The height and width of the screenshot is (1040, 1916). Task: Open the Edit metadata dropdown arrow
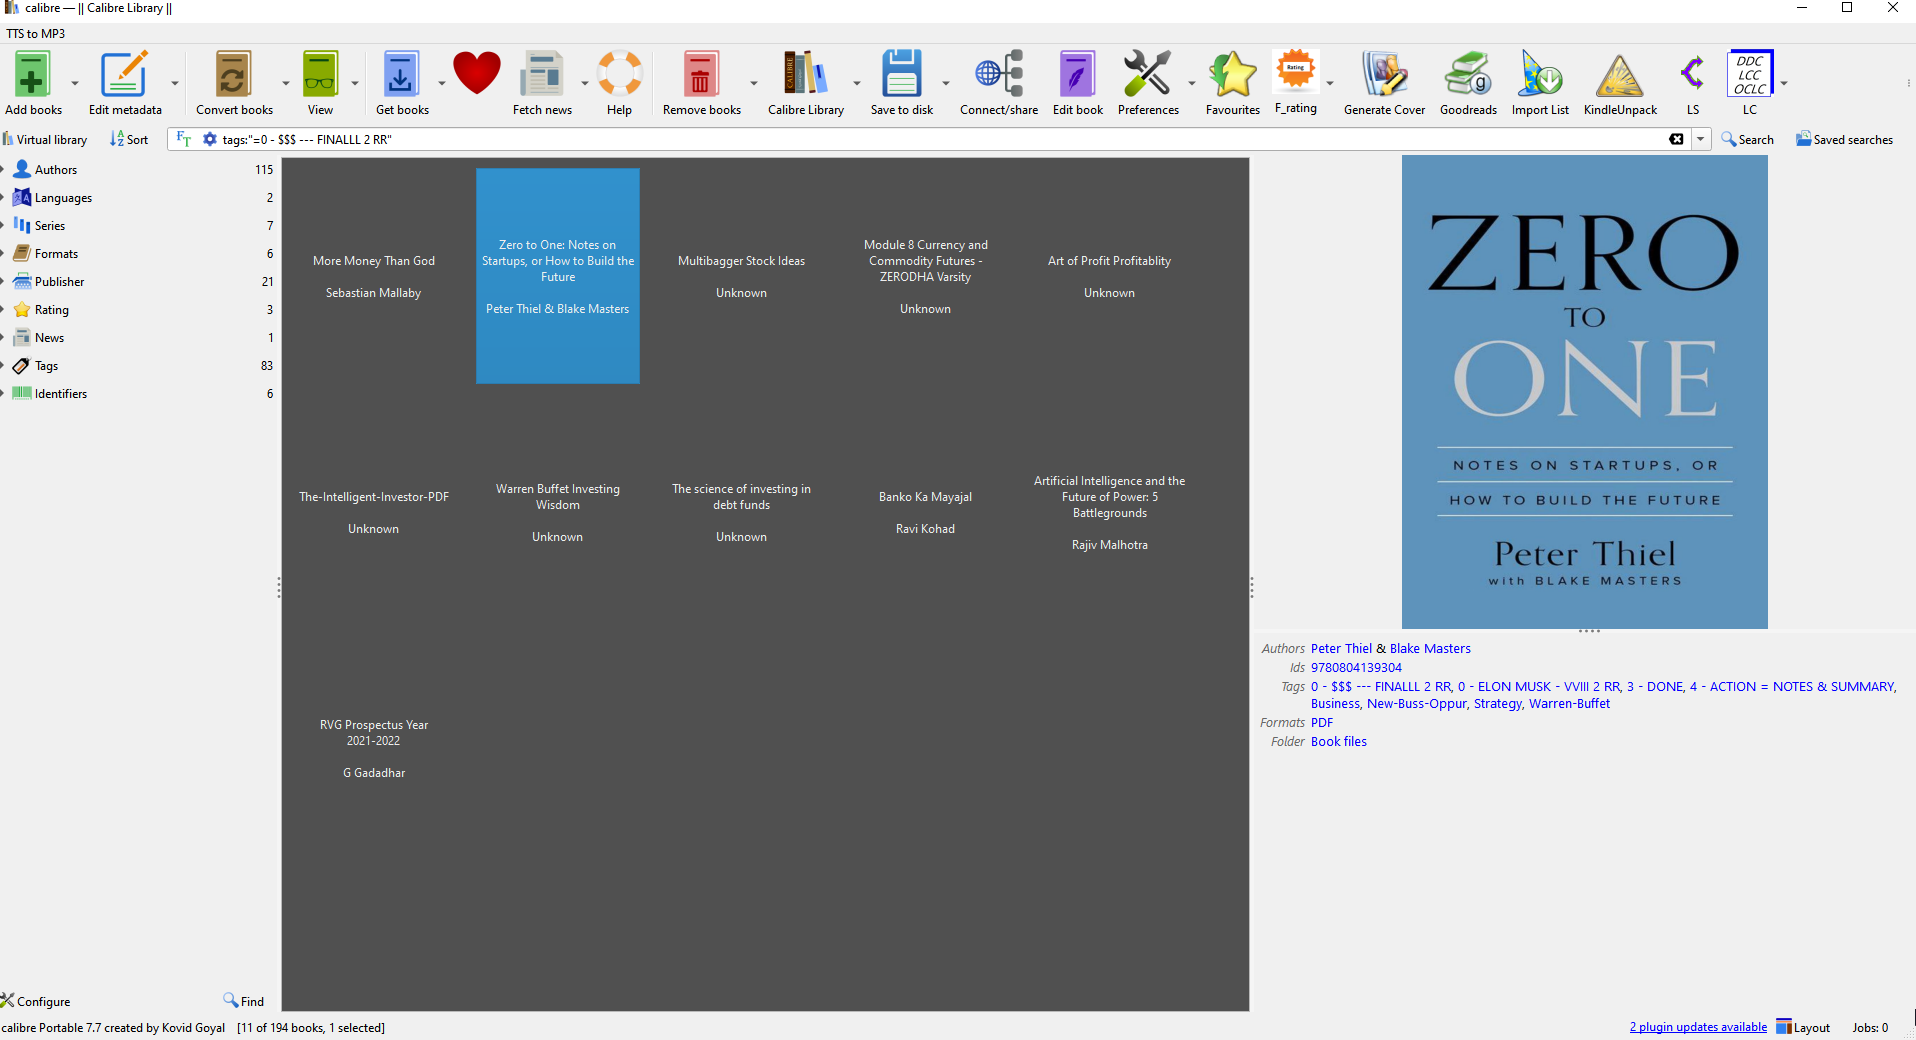pyautogui.click(x=175, y=84)
